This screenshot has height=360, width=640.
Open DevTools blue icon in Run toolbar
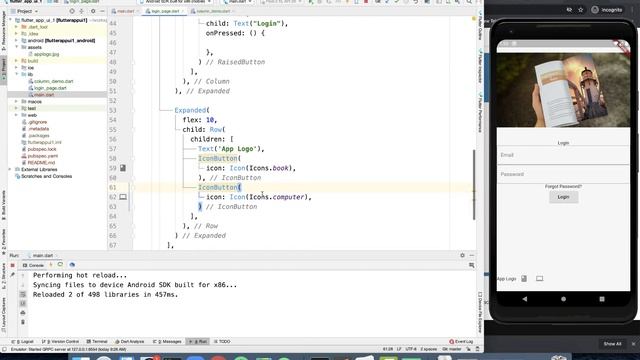(x=72, y=265)
